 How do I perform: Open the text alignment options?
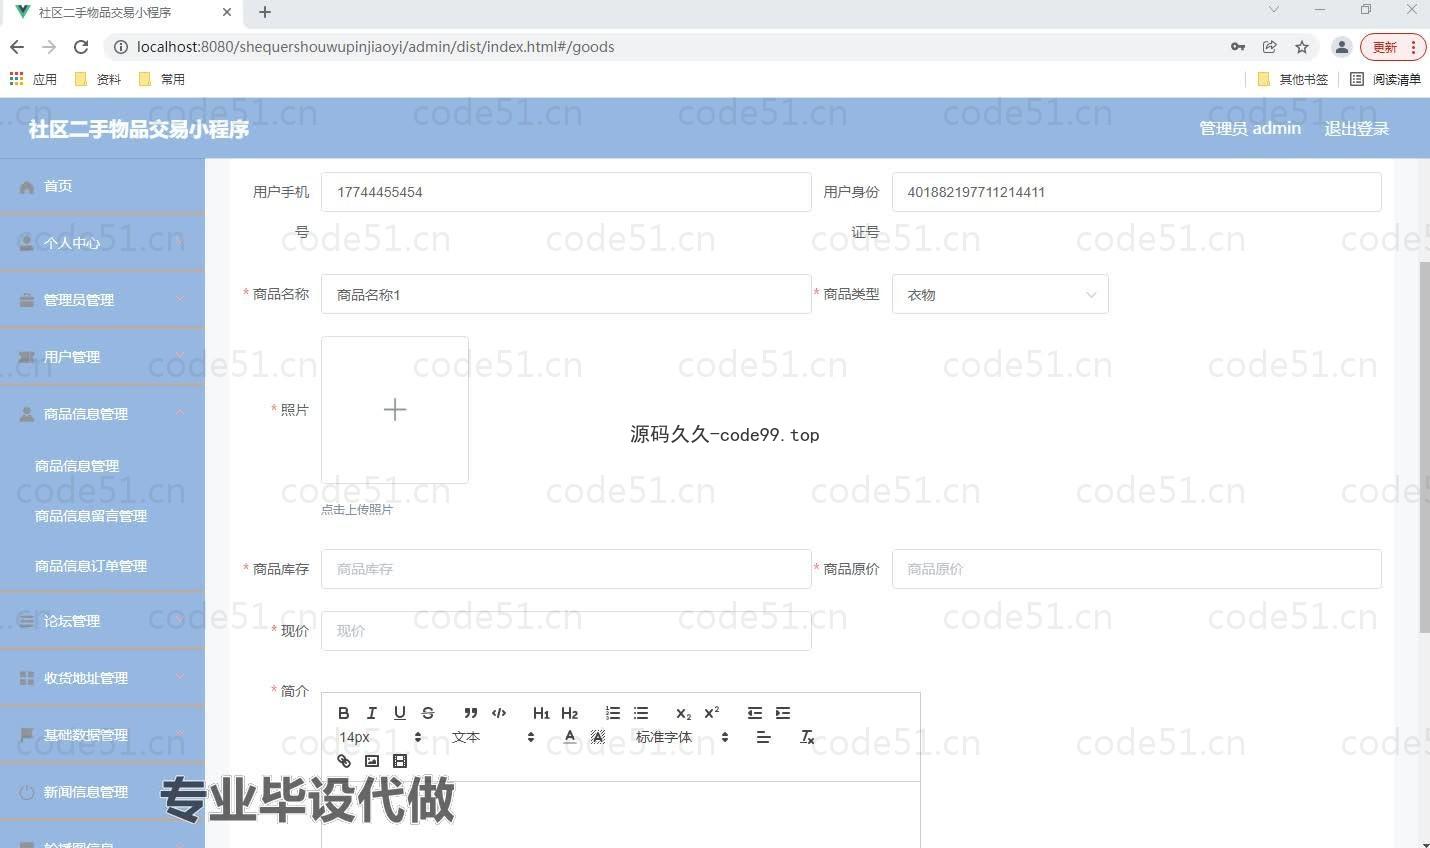763,737
